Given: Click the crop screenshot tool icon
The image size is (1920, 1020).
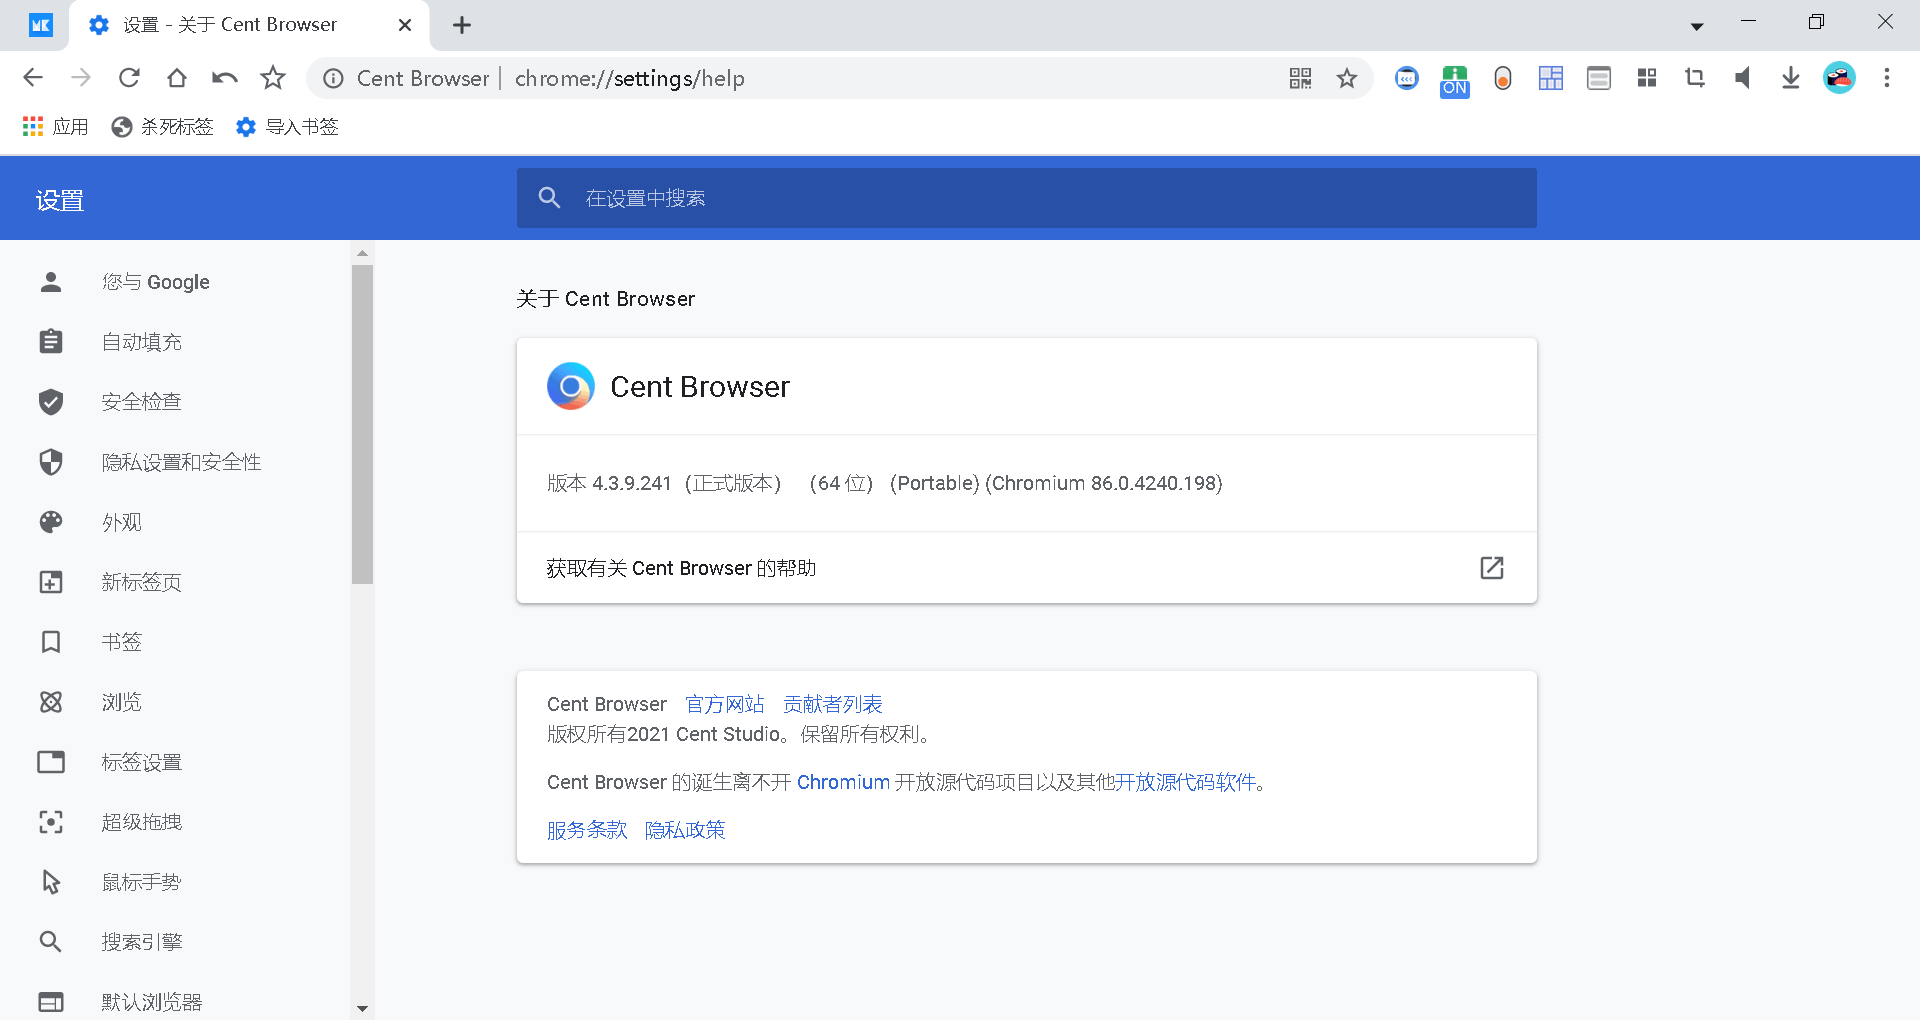Looking at the screenshot, I should (1695, 78).
